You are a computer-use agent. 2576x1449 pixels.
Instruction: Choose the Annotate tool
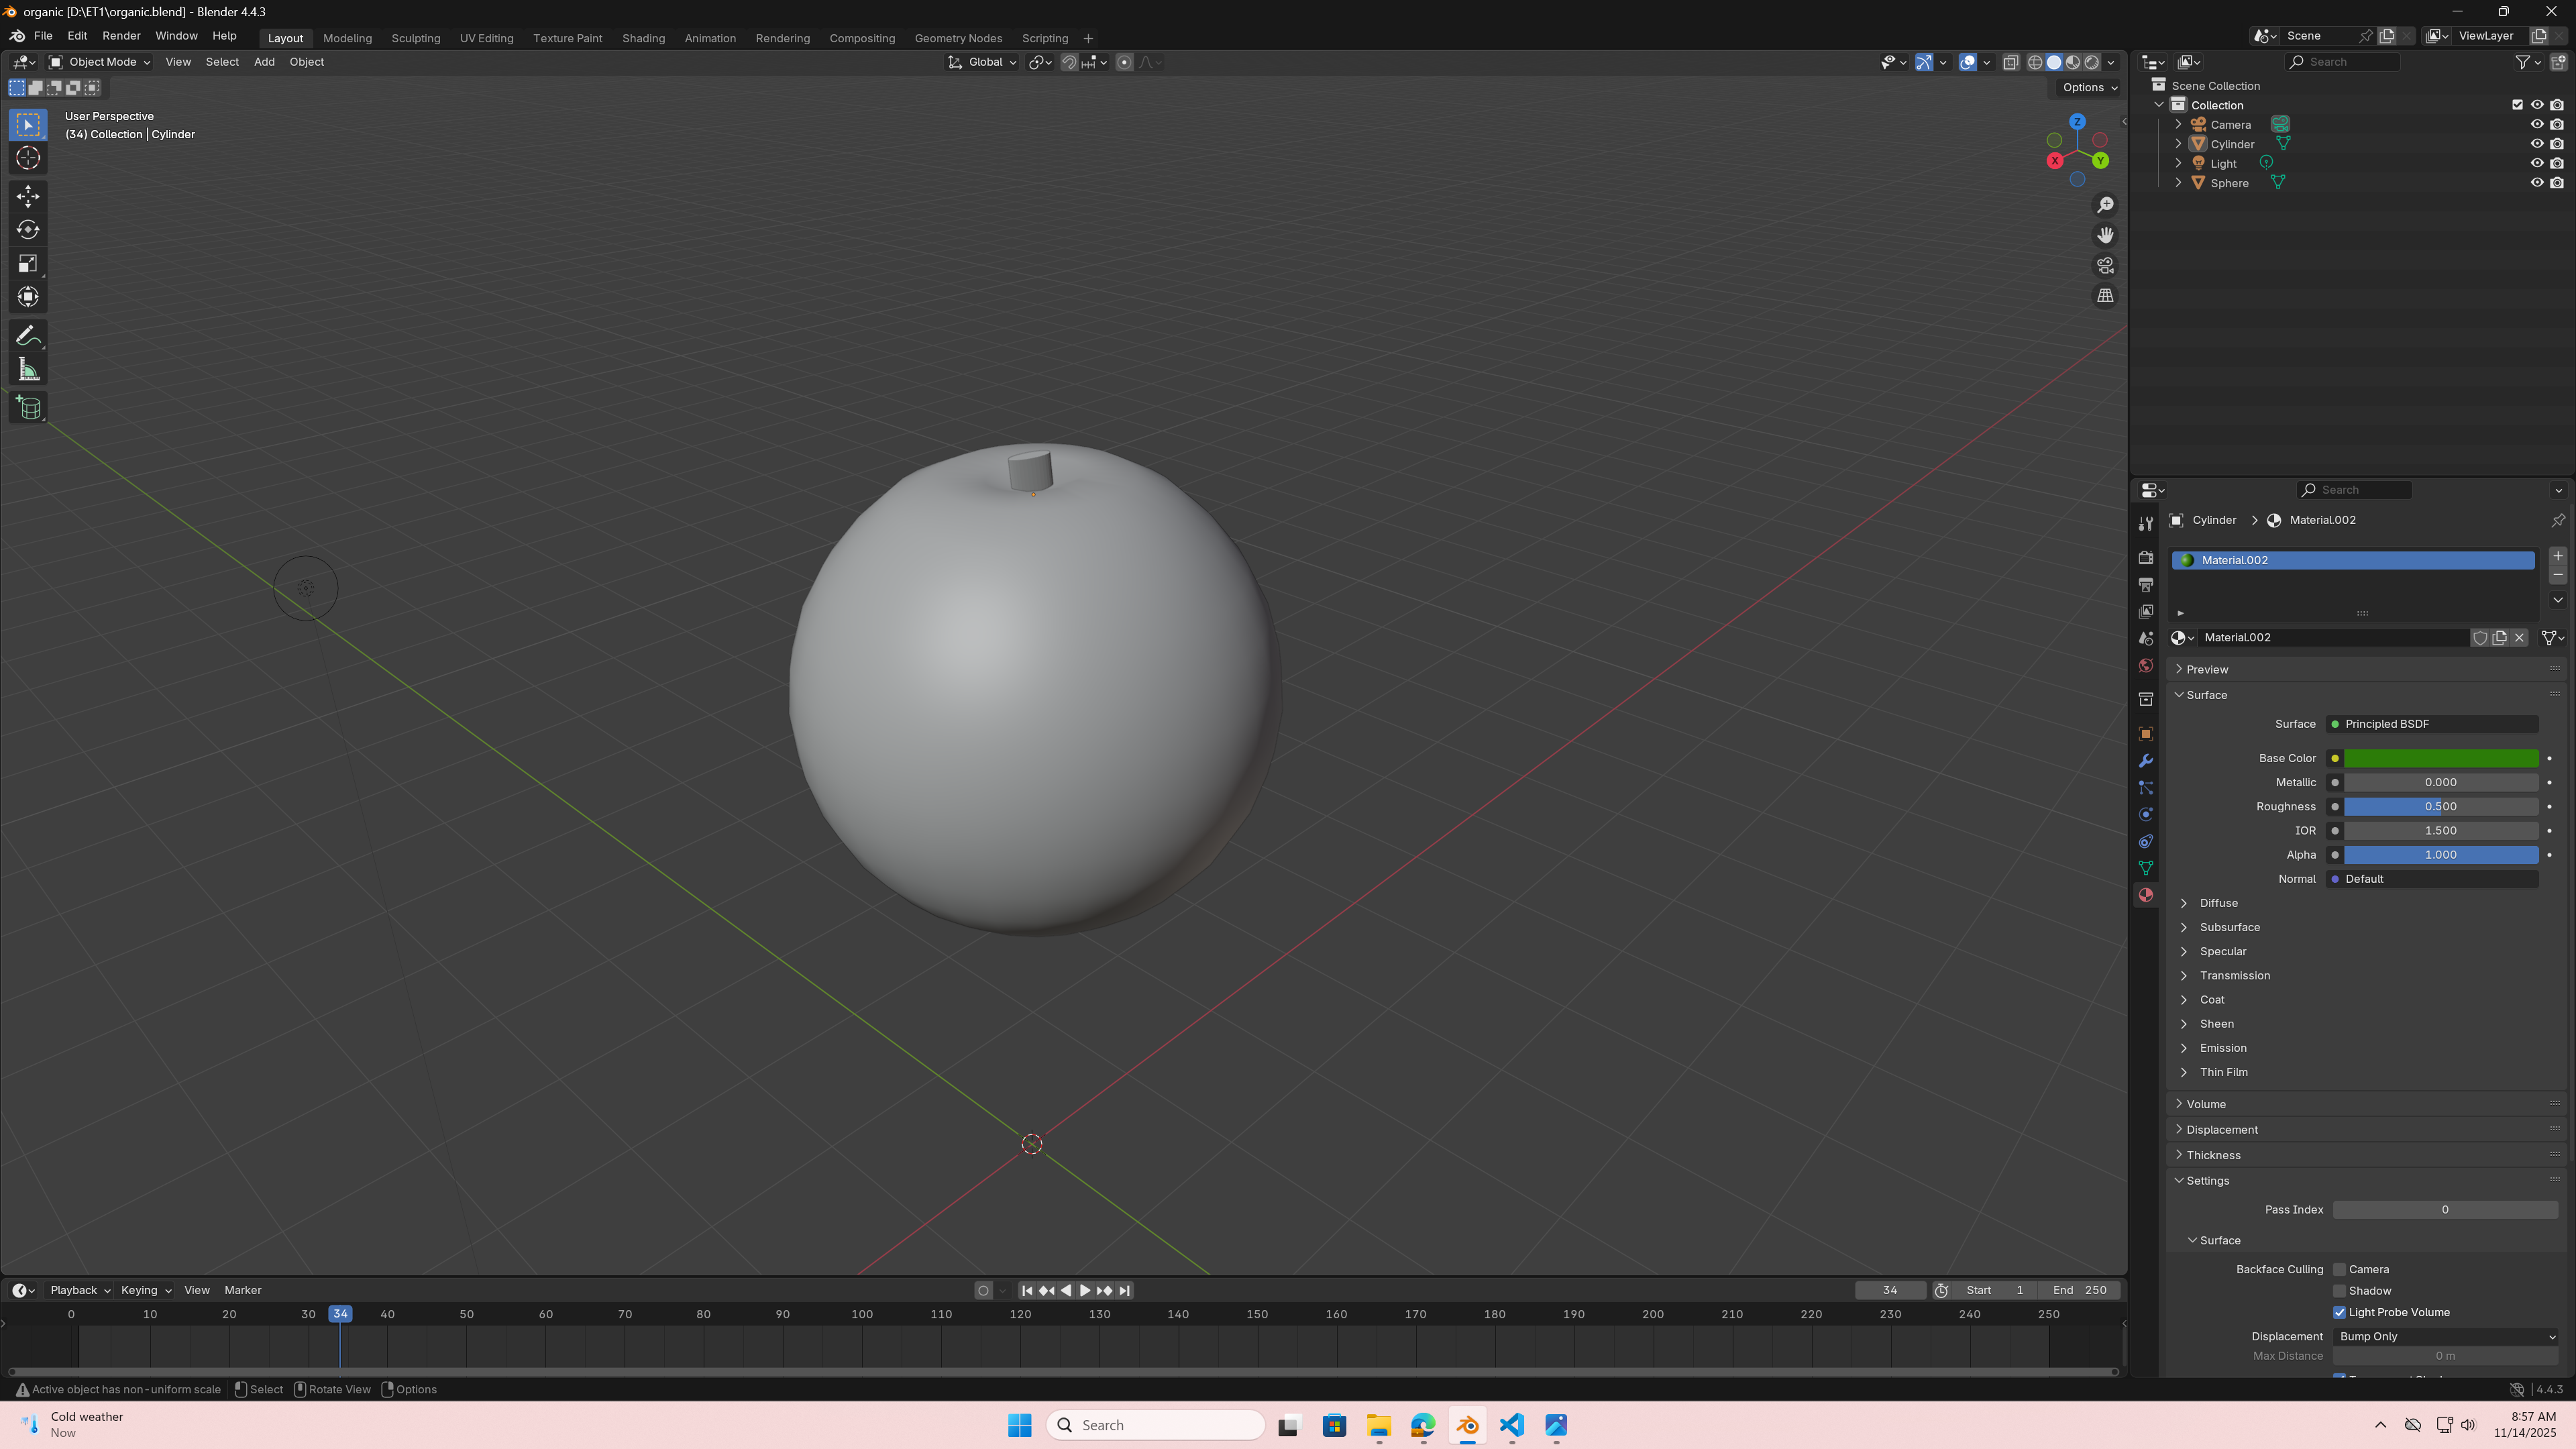[x=28, y=336]
